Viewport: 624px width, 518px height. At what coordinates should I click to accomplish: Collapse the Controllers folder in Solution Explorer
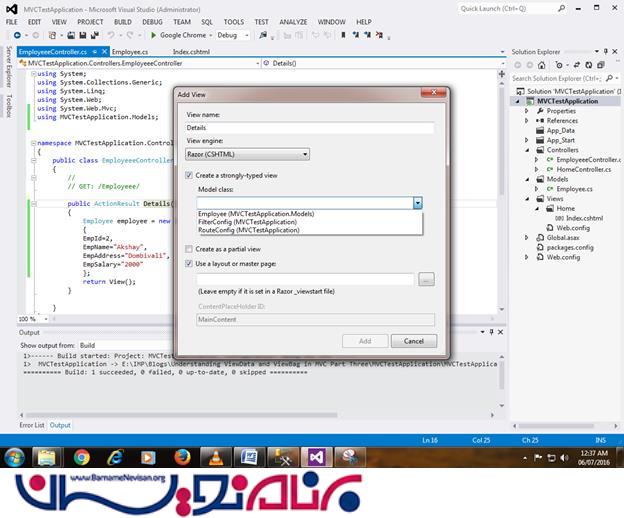527,150
